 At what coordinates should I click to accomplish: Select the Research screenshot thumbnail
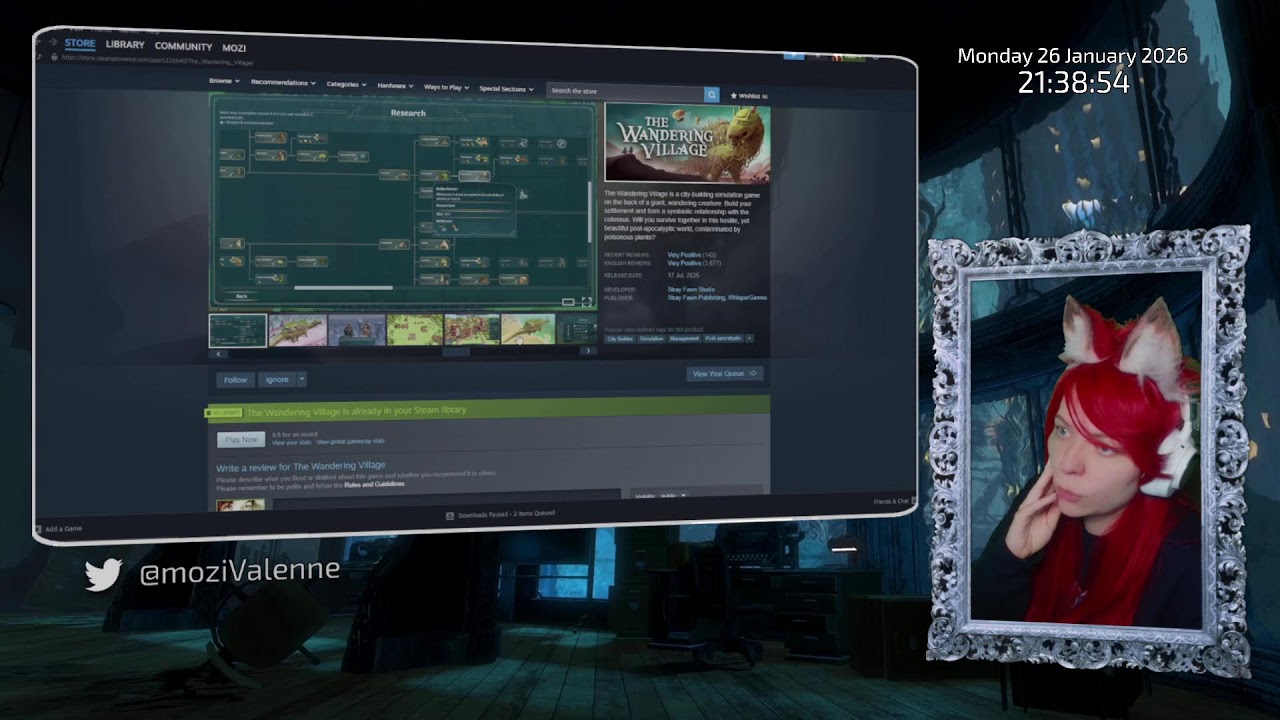click(238, 330)
